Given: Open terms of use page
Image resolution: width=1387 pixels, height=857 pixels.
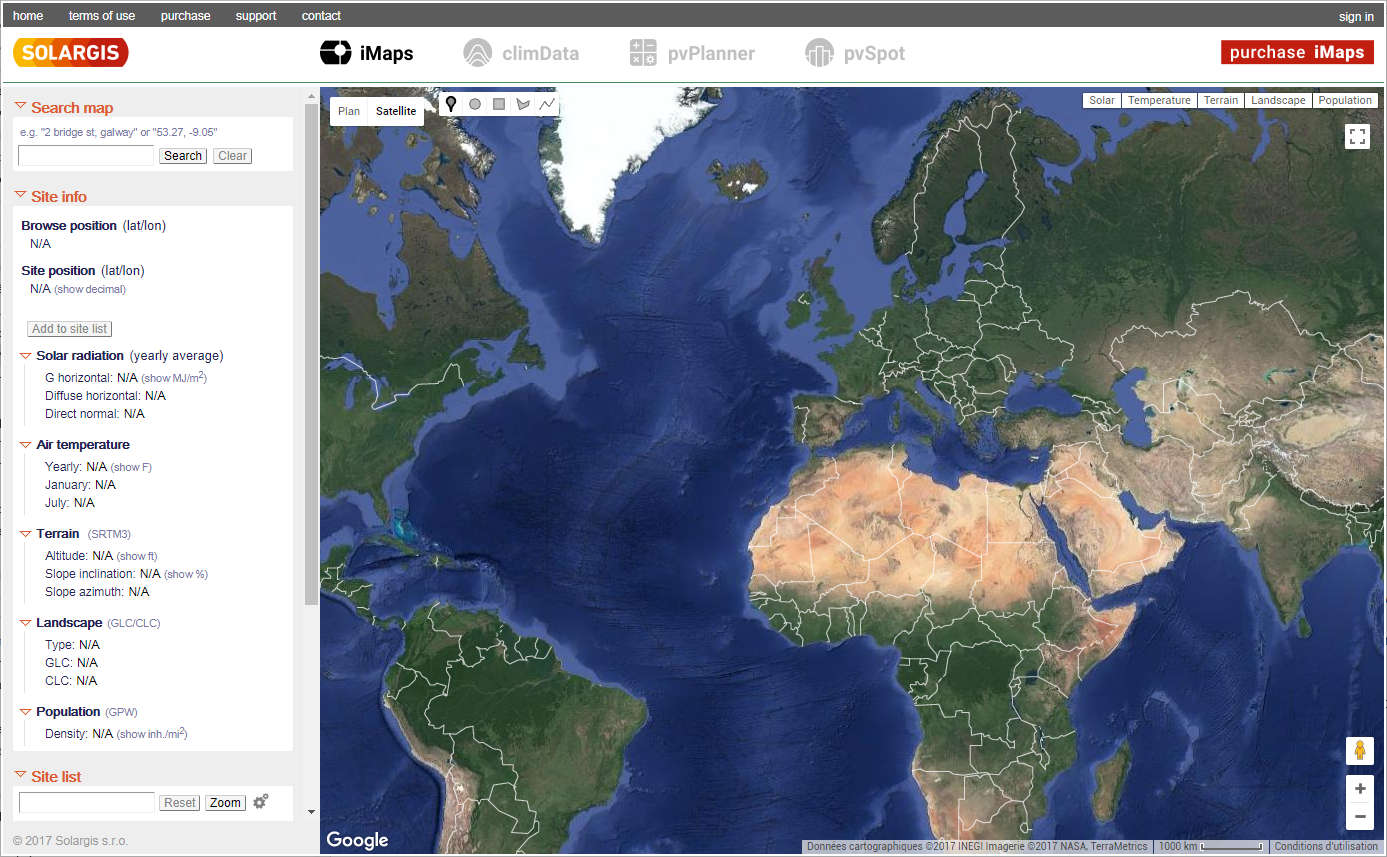Looking at the screenshot, I should (x=102, y=16).
